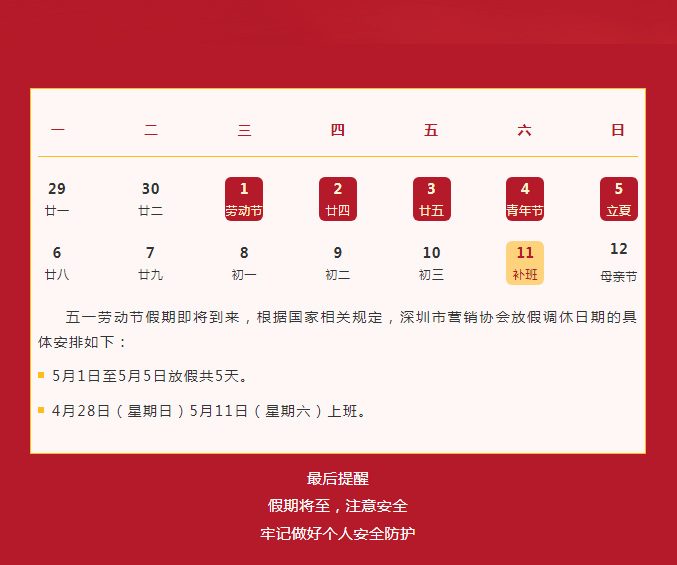Click the 日 weekday column header

[x=618, y=130]
